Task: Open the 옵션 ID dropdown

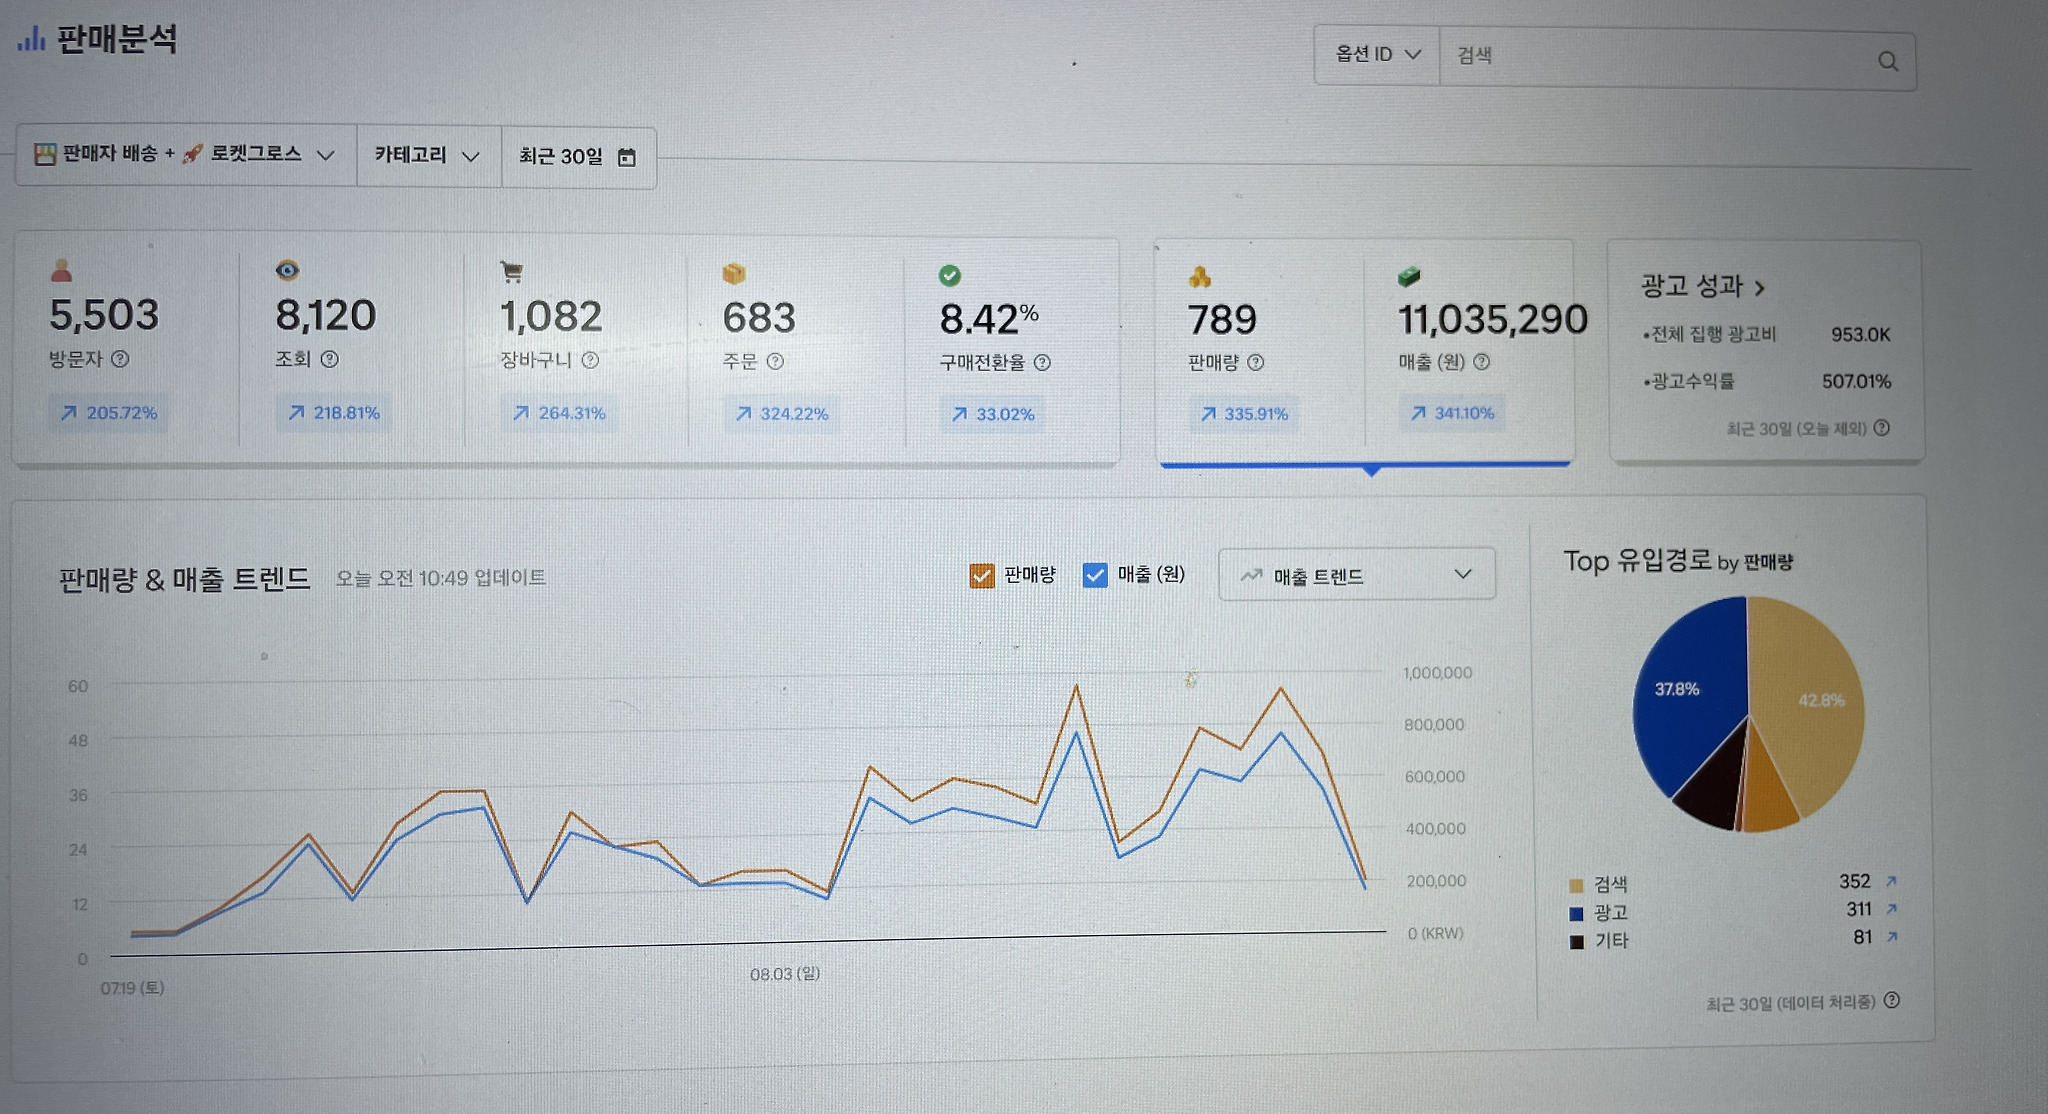Action: (1377, 55)
